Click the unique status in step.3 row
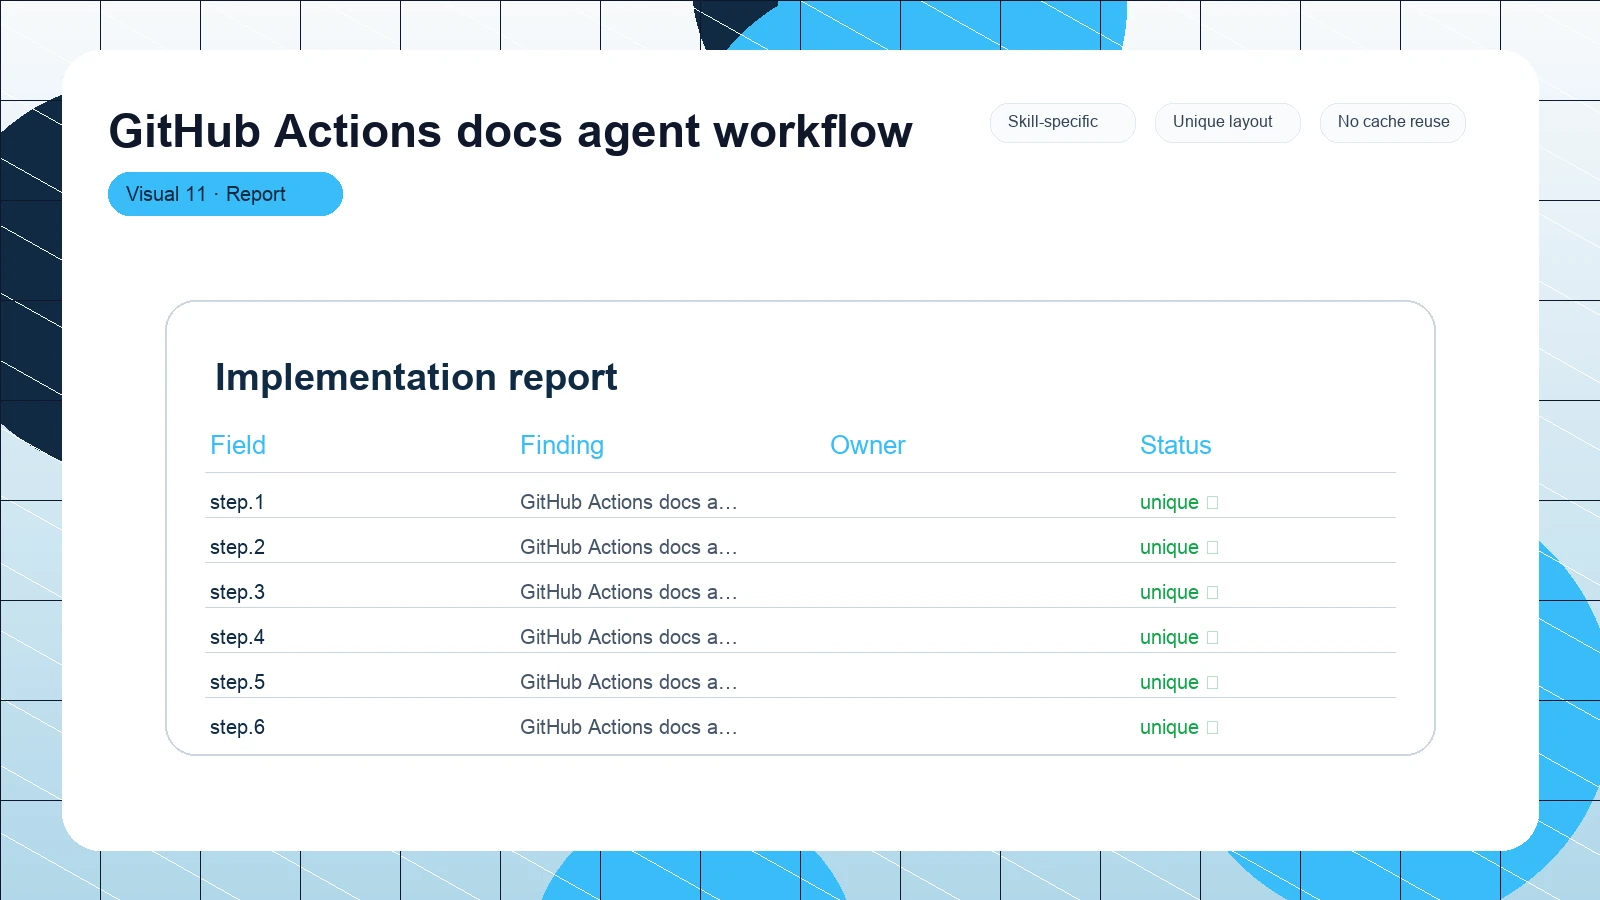The image size is (1600, 900). click(1169, 592)
